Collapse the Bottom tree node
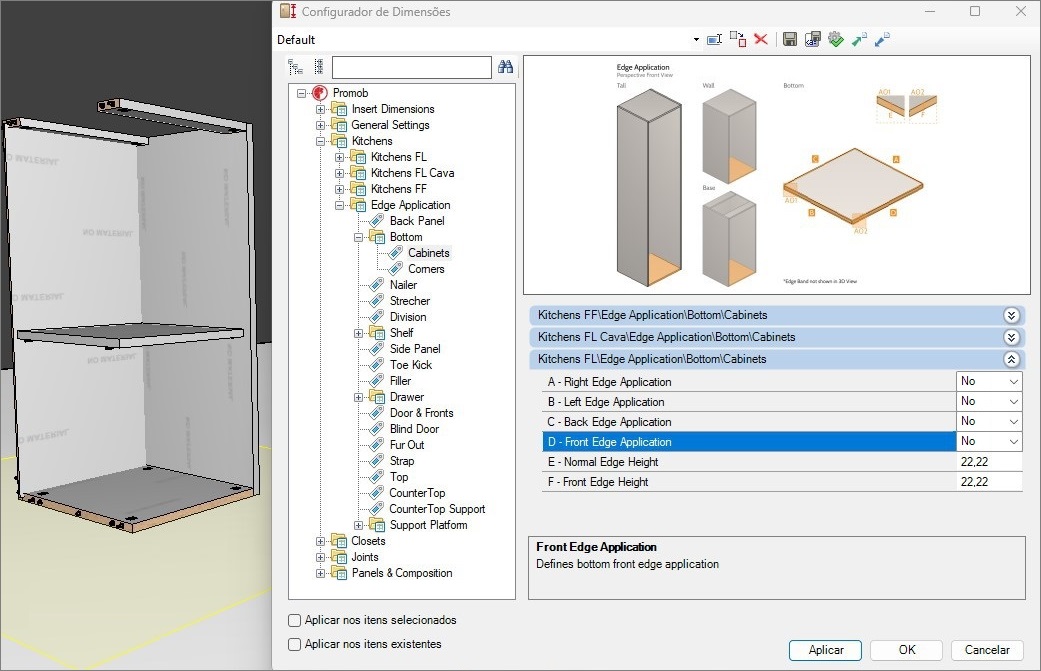This screenshot has height=671, width=1041. [359, 237]
